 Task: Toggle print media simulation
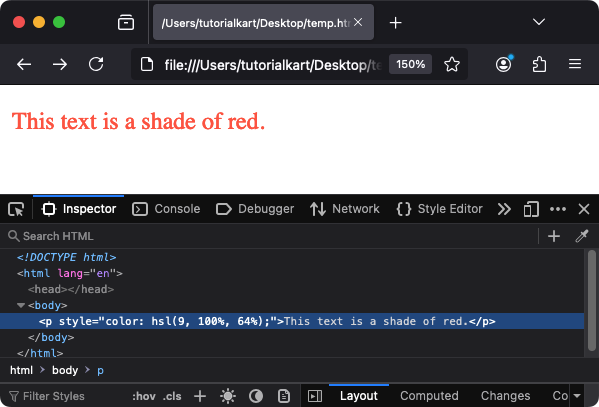pyautogui.click(x=284, y=396)
